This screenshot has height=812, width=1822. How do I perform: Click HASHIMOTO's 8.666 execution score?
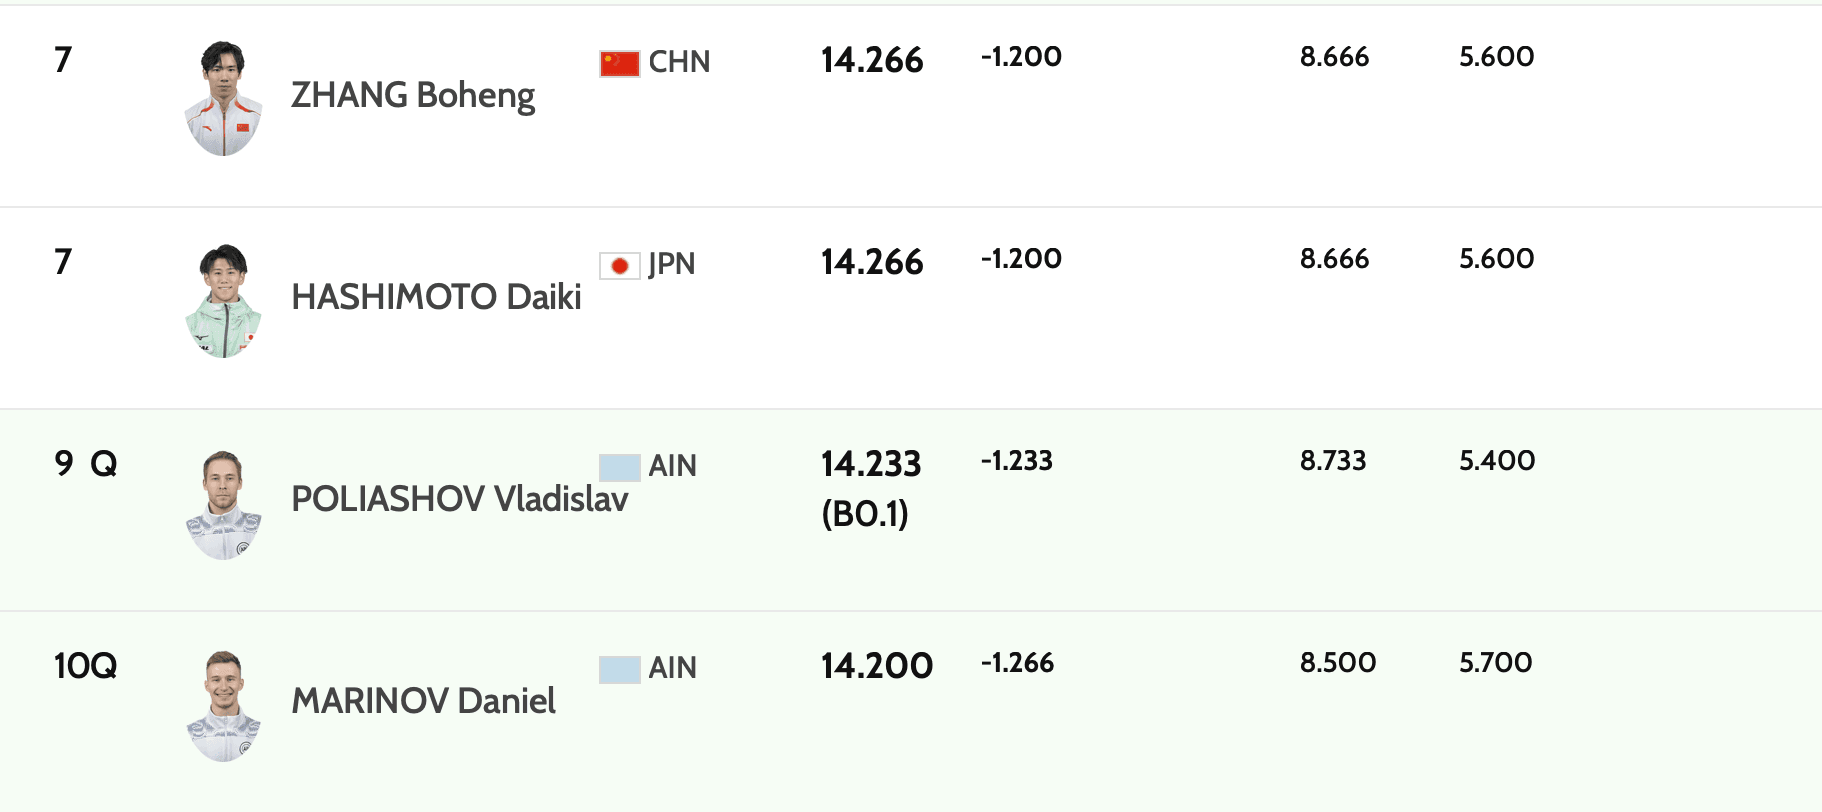tap(1334, 259)
